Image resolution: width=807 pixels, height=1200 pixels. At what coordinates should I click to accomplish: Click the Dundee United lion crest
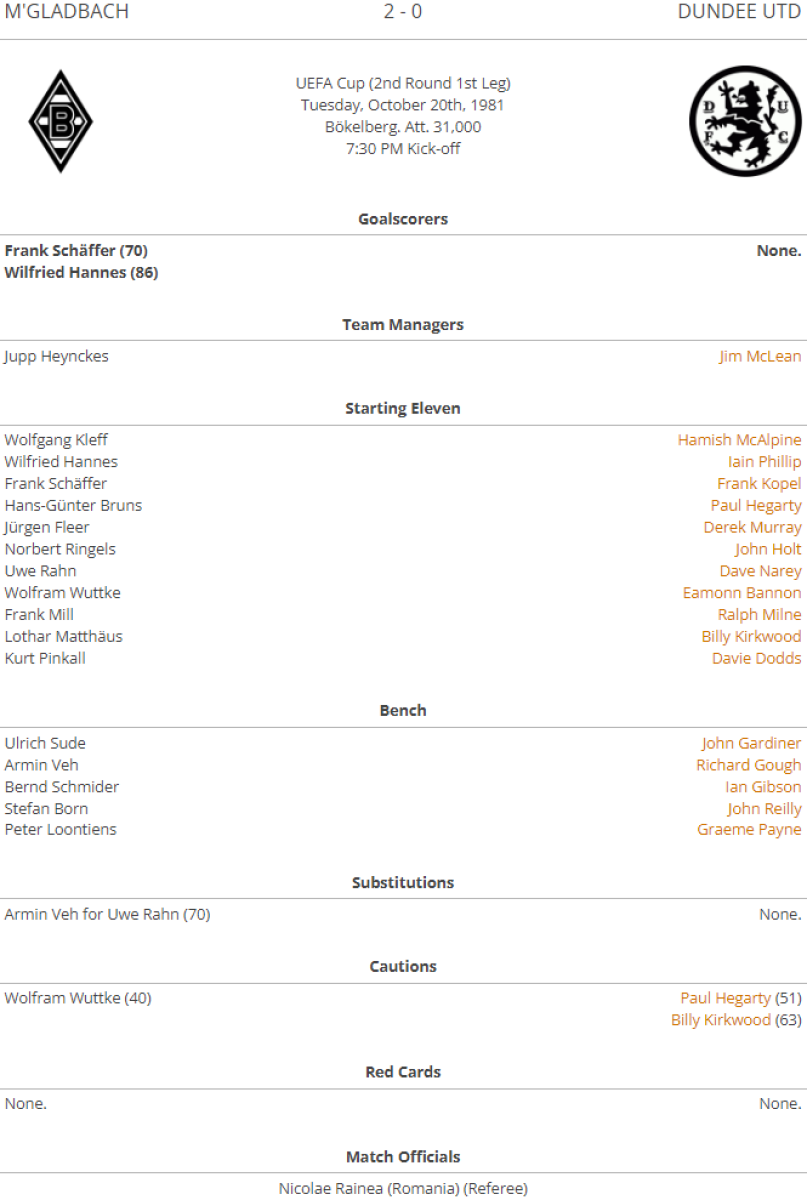(x=745, y=121)
